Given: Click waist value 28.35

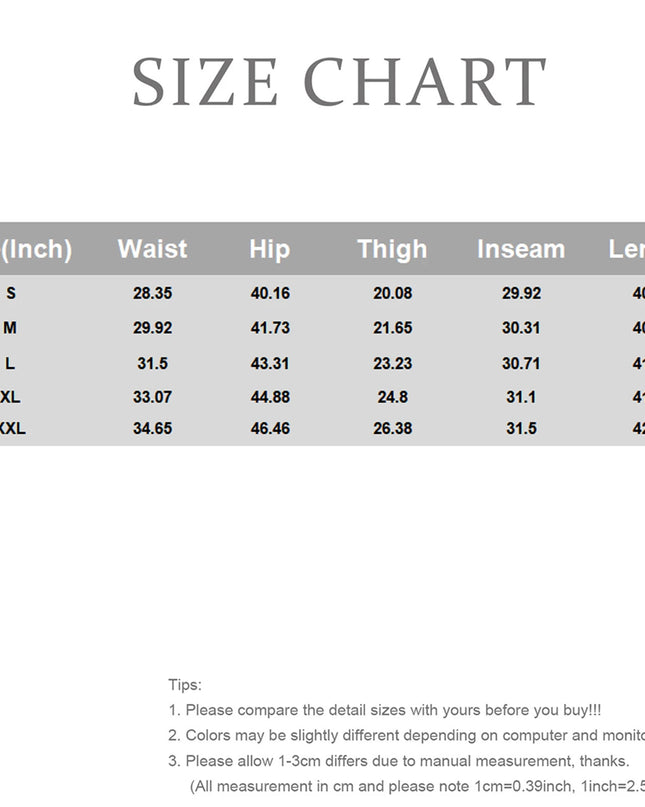Looking at the screenshot, I should tap(152, 293).
